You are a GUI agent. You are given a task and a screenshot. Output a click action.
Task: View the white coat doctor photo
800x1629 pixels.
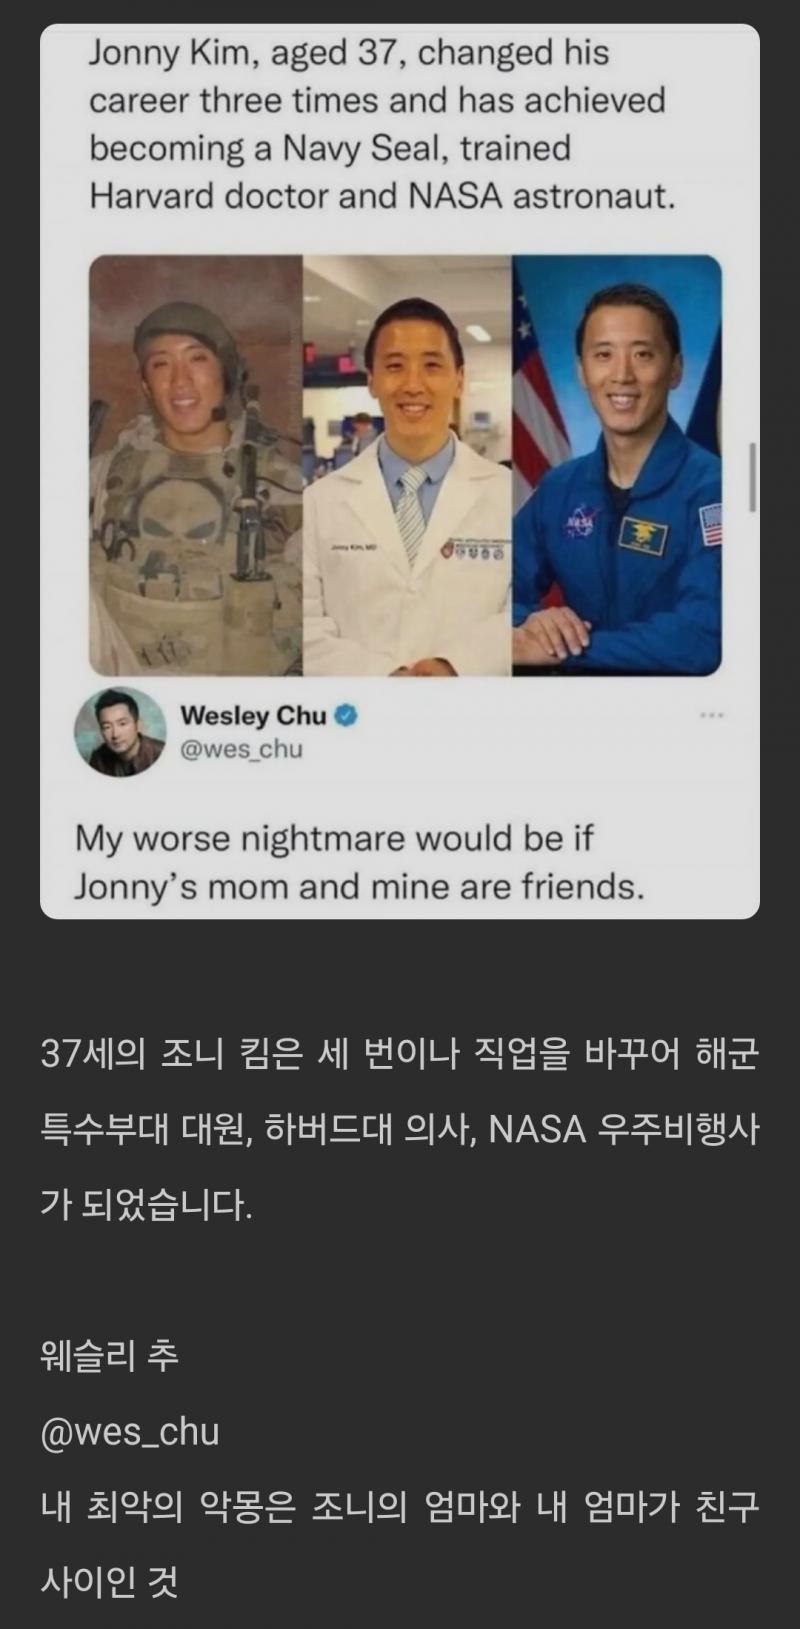[408, 465]
